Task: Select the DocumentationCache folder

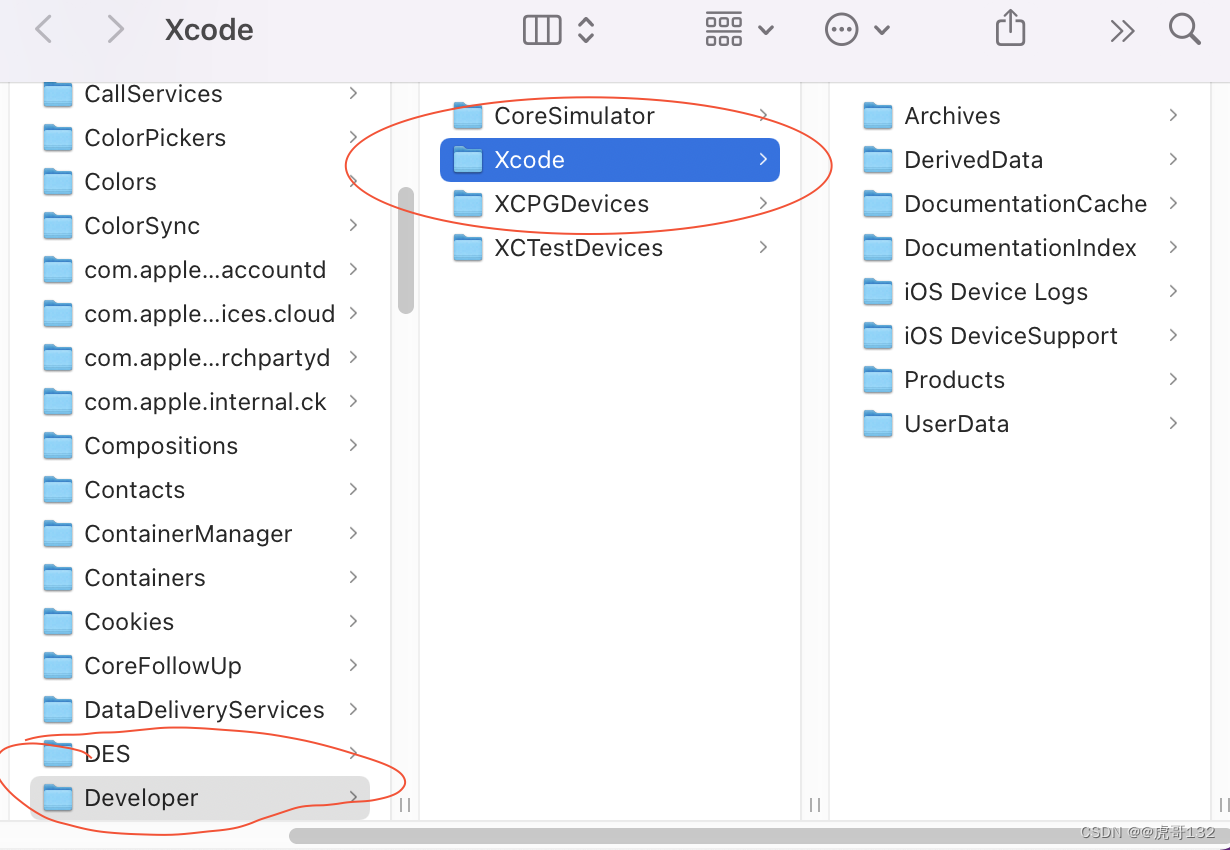Action: pos(1020,204)
